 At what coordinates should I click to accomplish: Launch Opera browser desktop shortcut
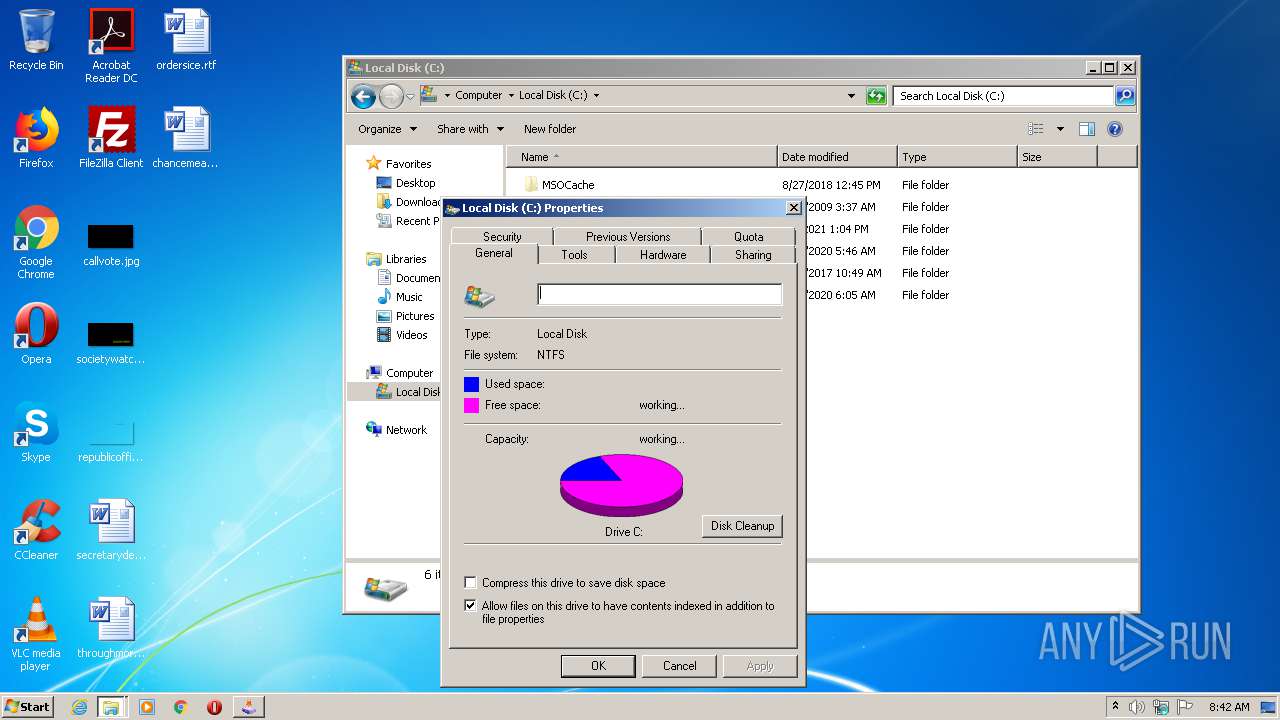(36, 334)
